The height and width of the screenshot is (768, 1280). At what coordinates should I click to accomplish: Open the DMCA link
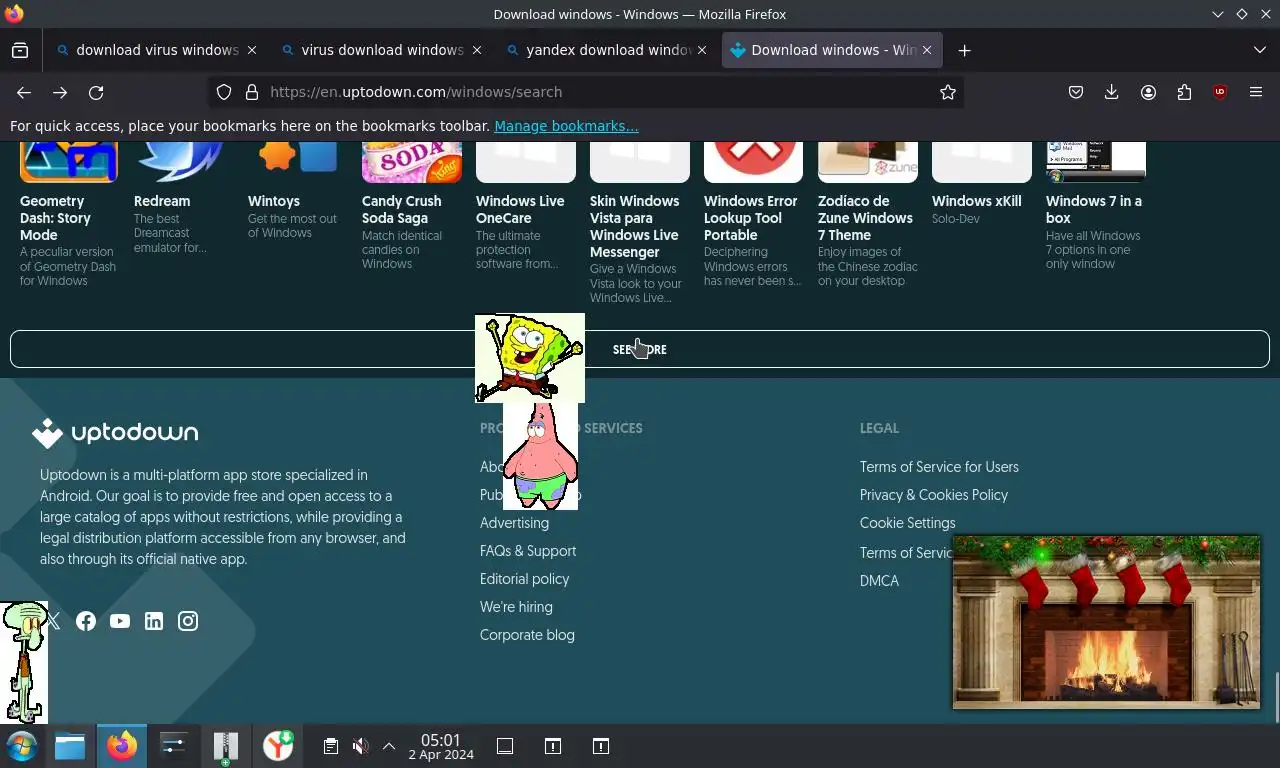tap(879, 581)
